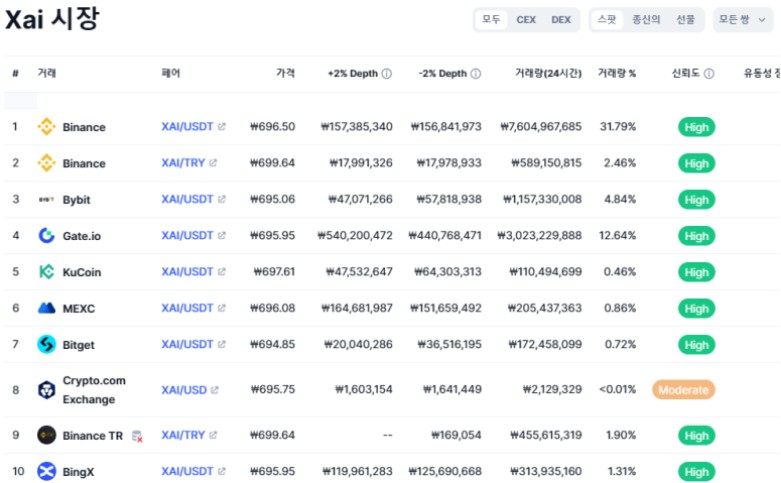Open the XAI/USDT pair link for BingX
Image resolution: width=781 pixels, height=483 pixels.
pyautogui.click(x=187, y=471)
